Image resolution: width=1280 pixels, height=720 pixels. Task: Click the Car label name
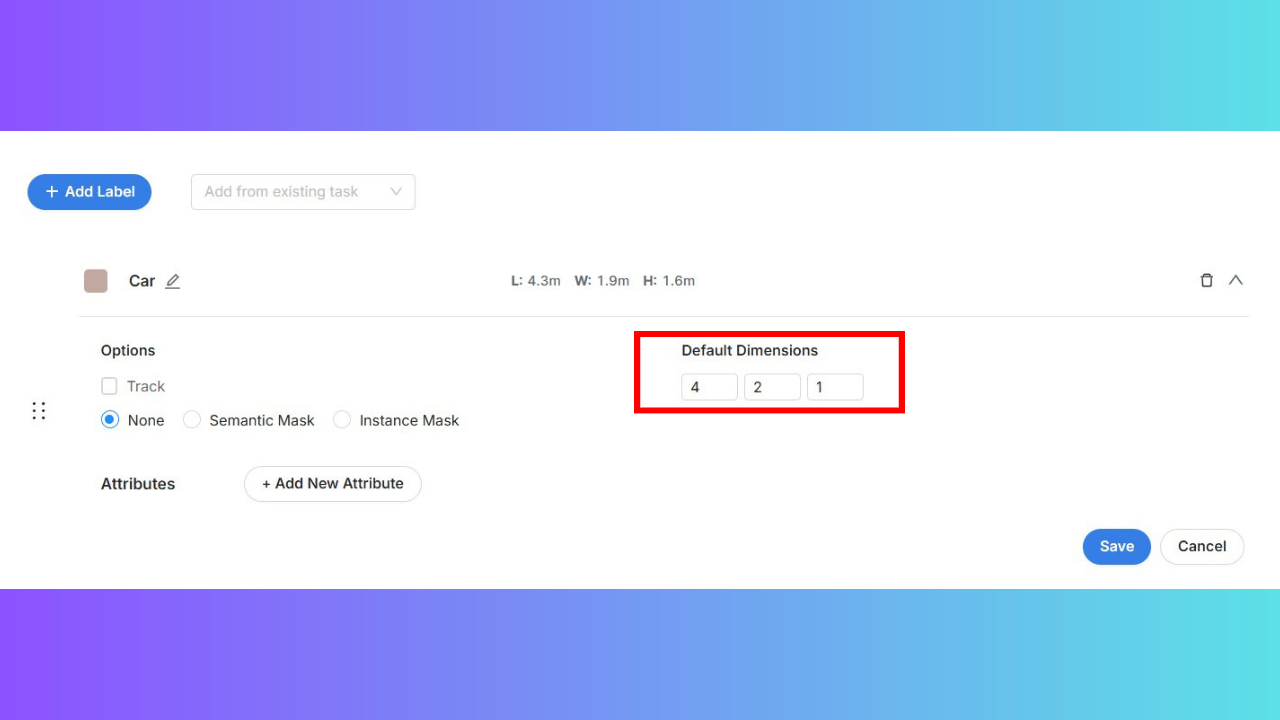[x=142, y=281]
